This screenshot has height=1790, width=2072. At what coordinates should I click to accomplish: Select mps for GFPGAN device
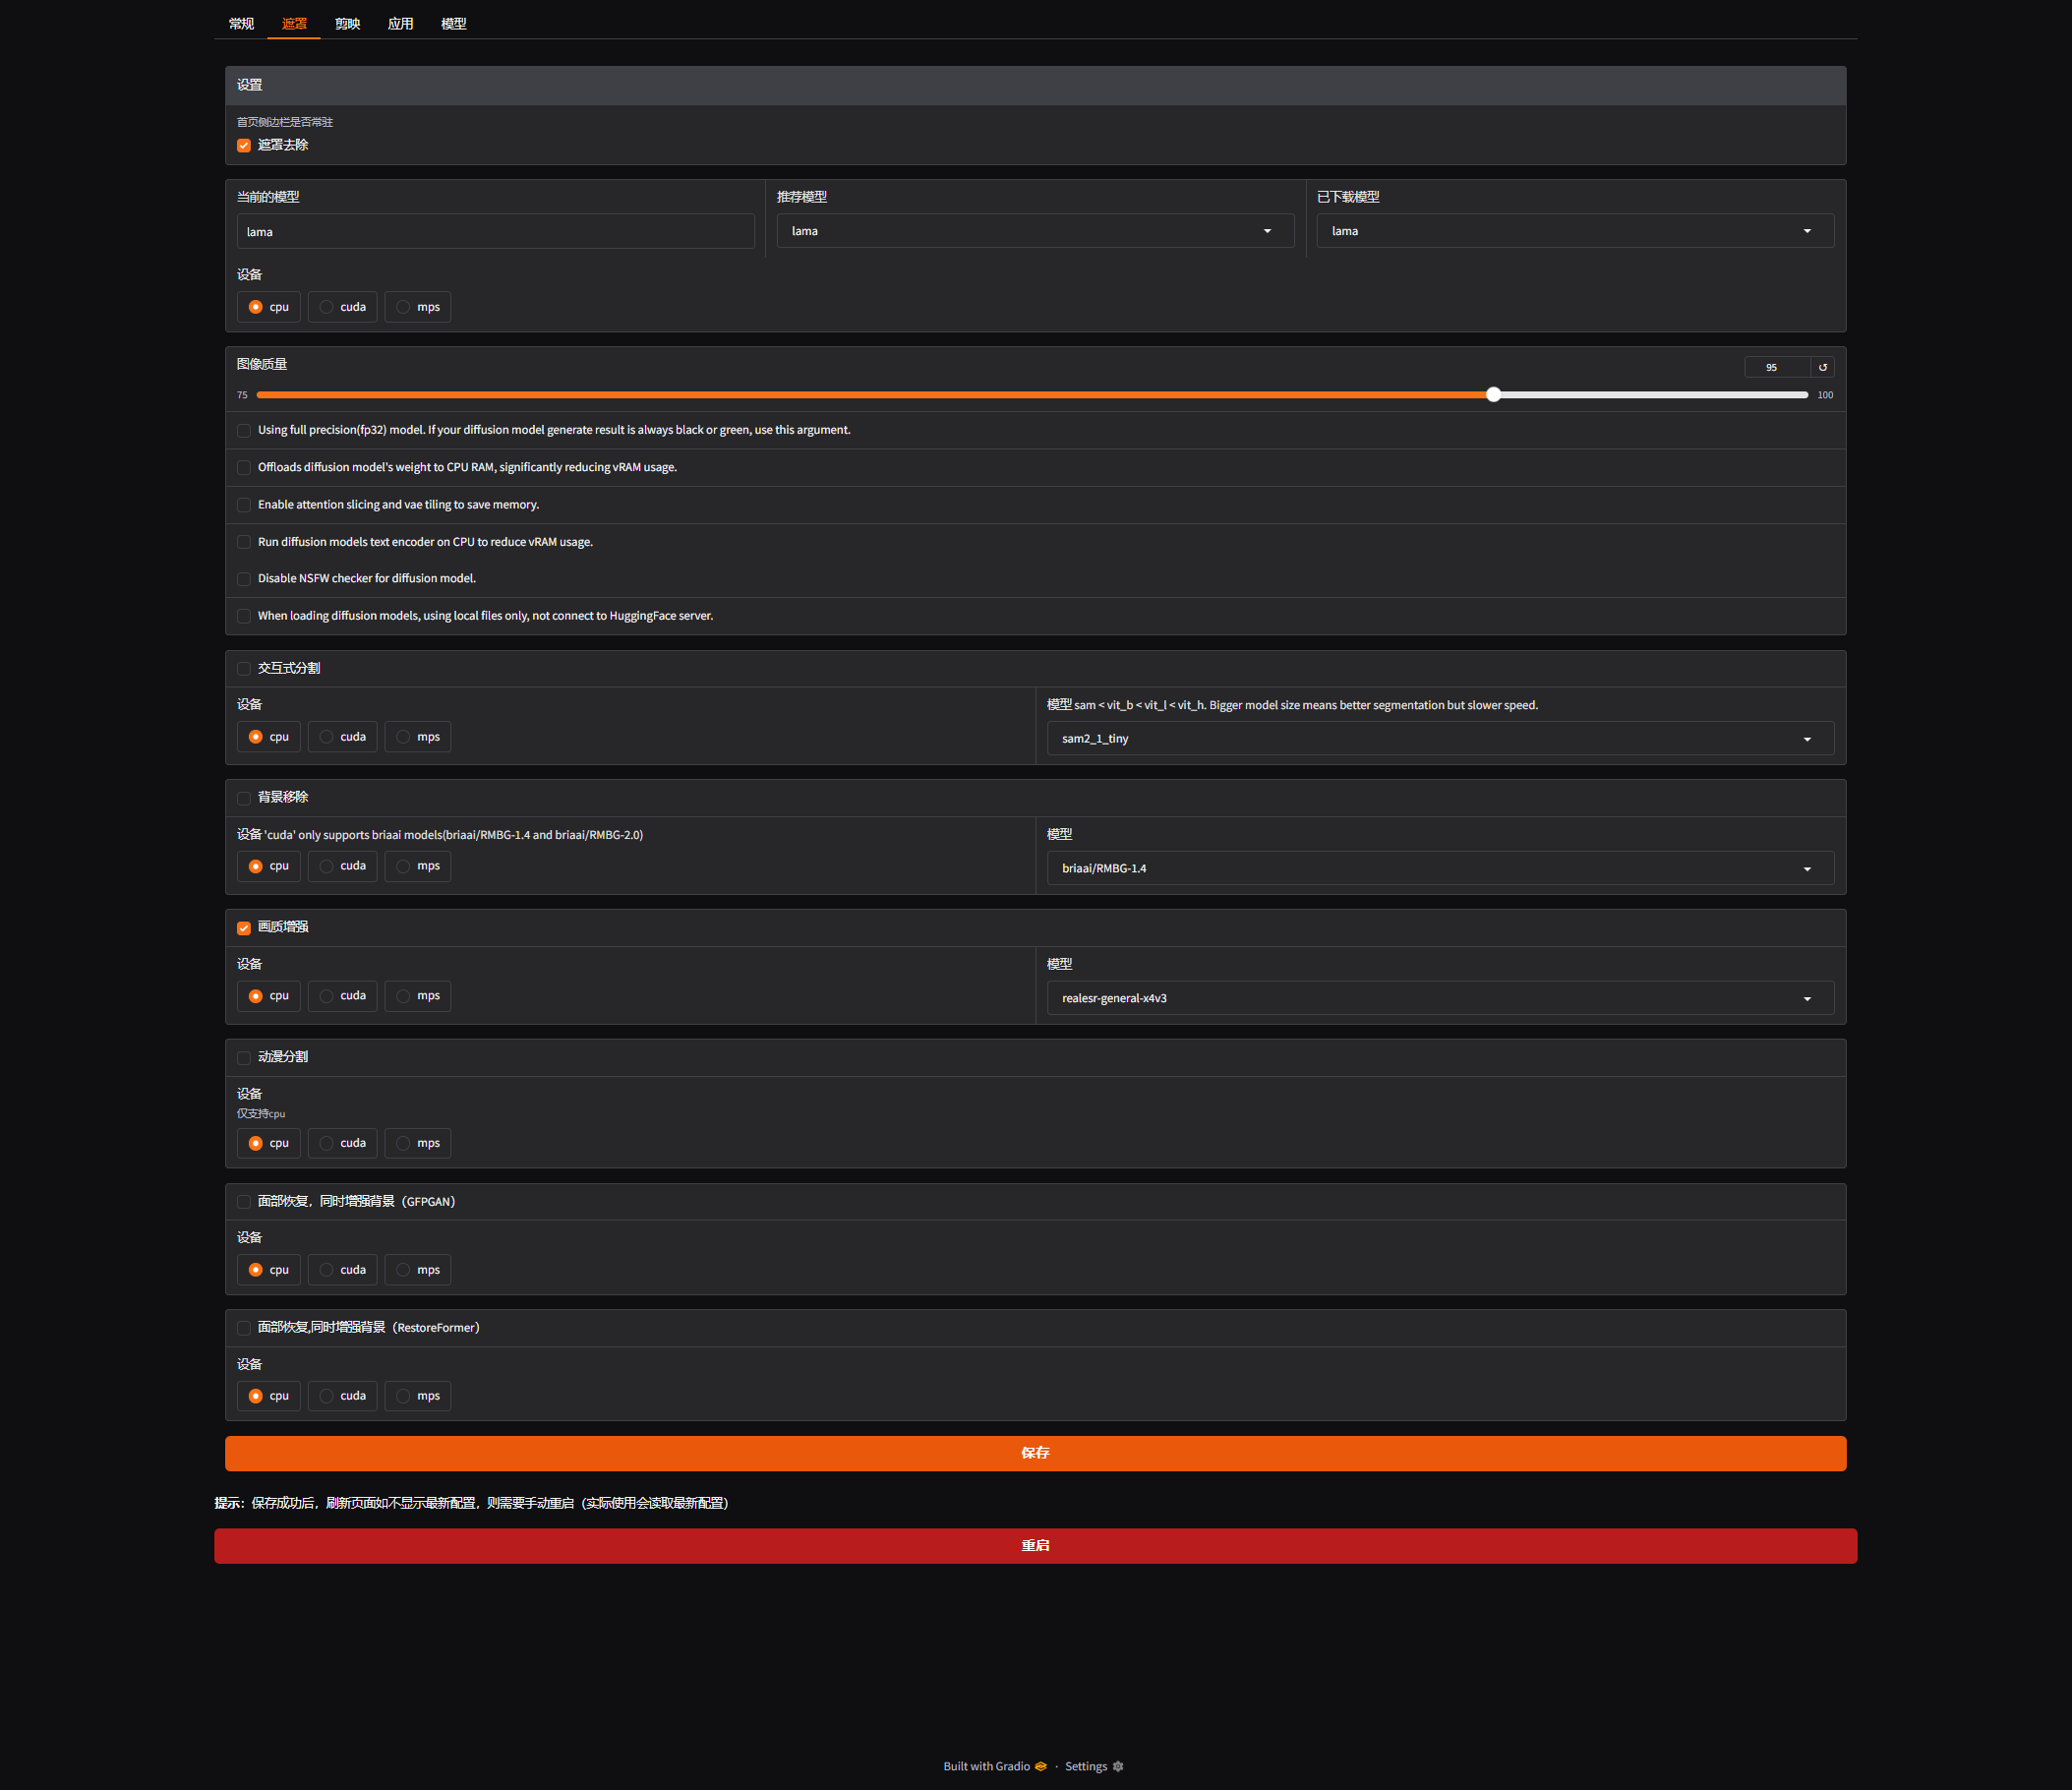[x=417, y=1270]
